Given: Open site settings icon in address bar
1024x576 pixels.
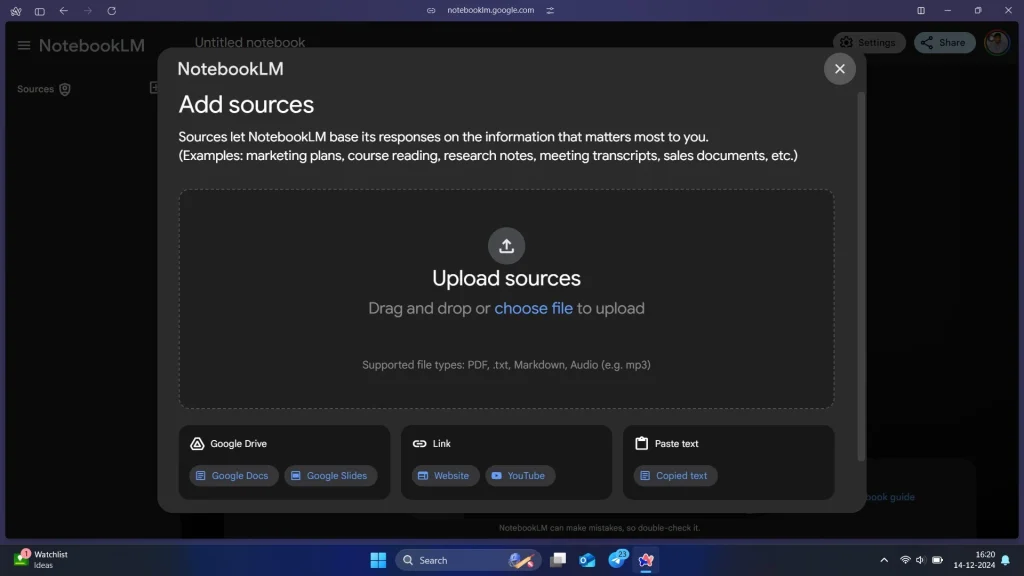Looking at the screenshot, I should point(550,10).
